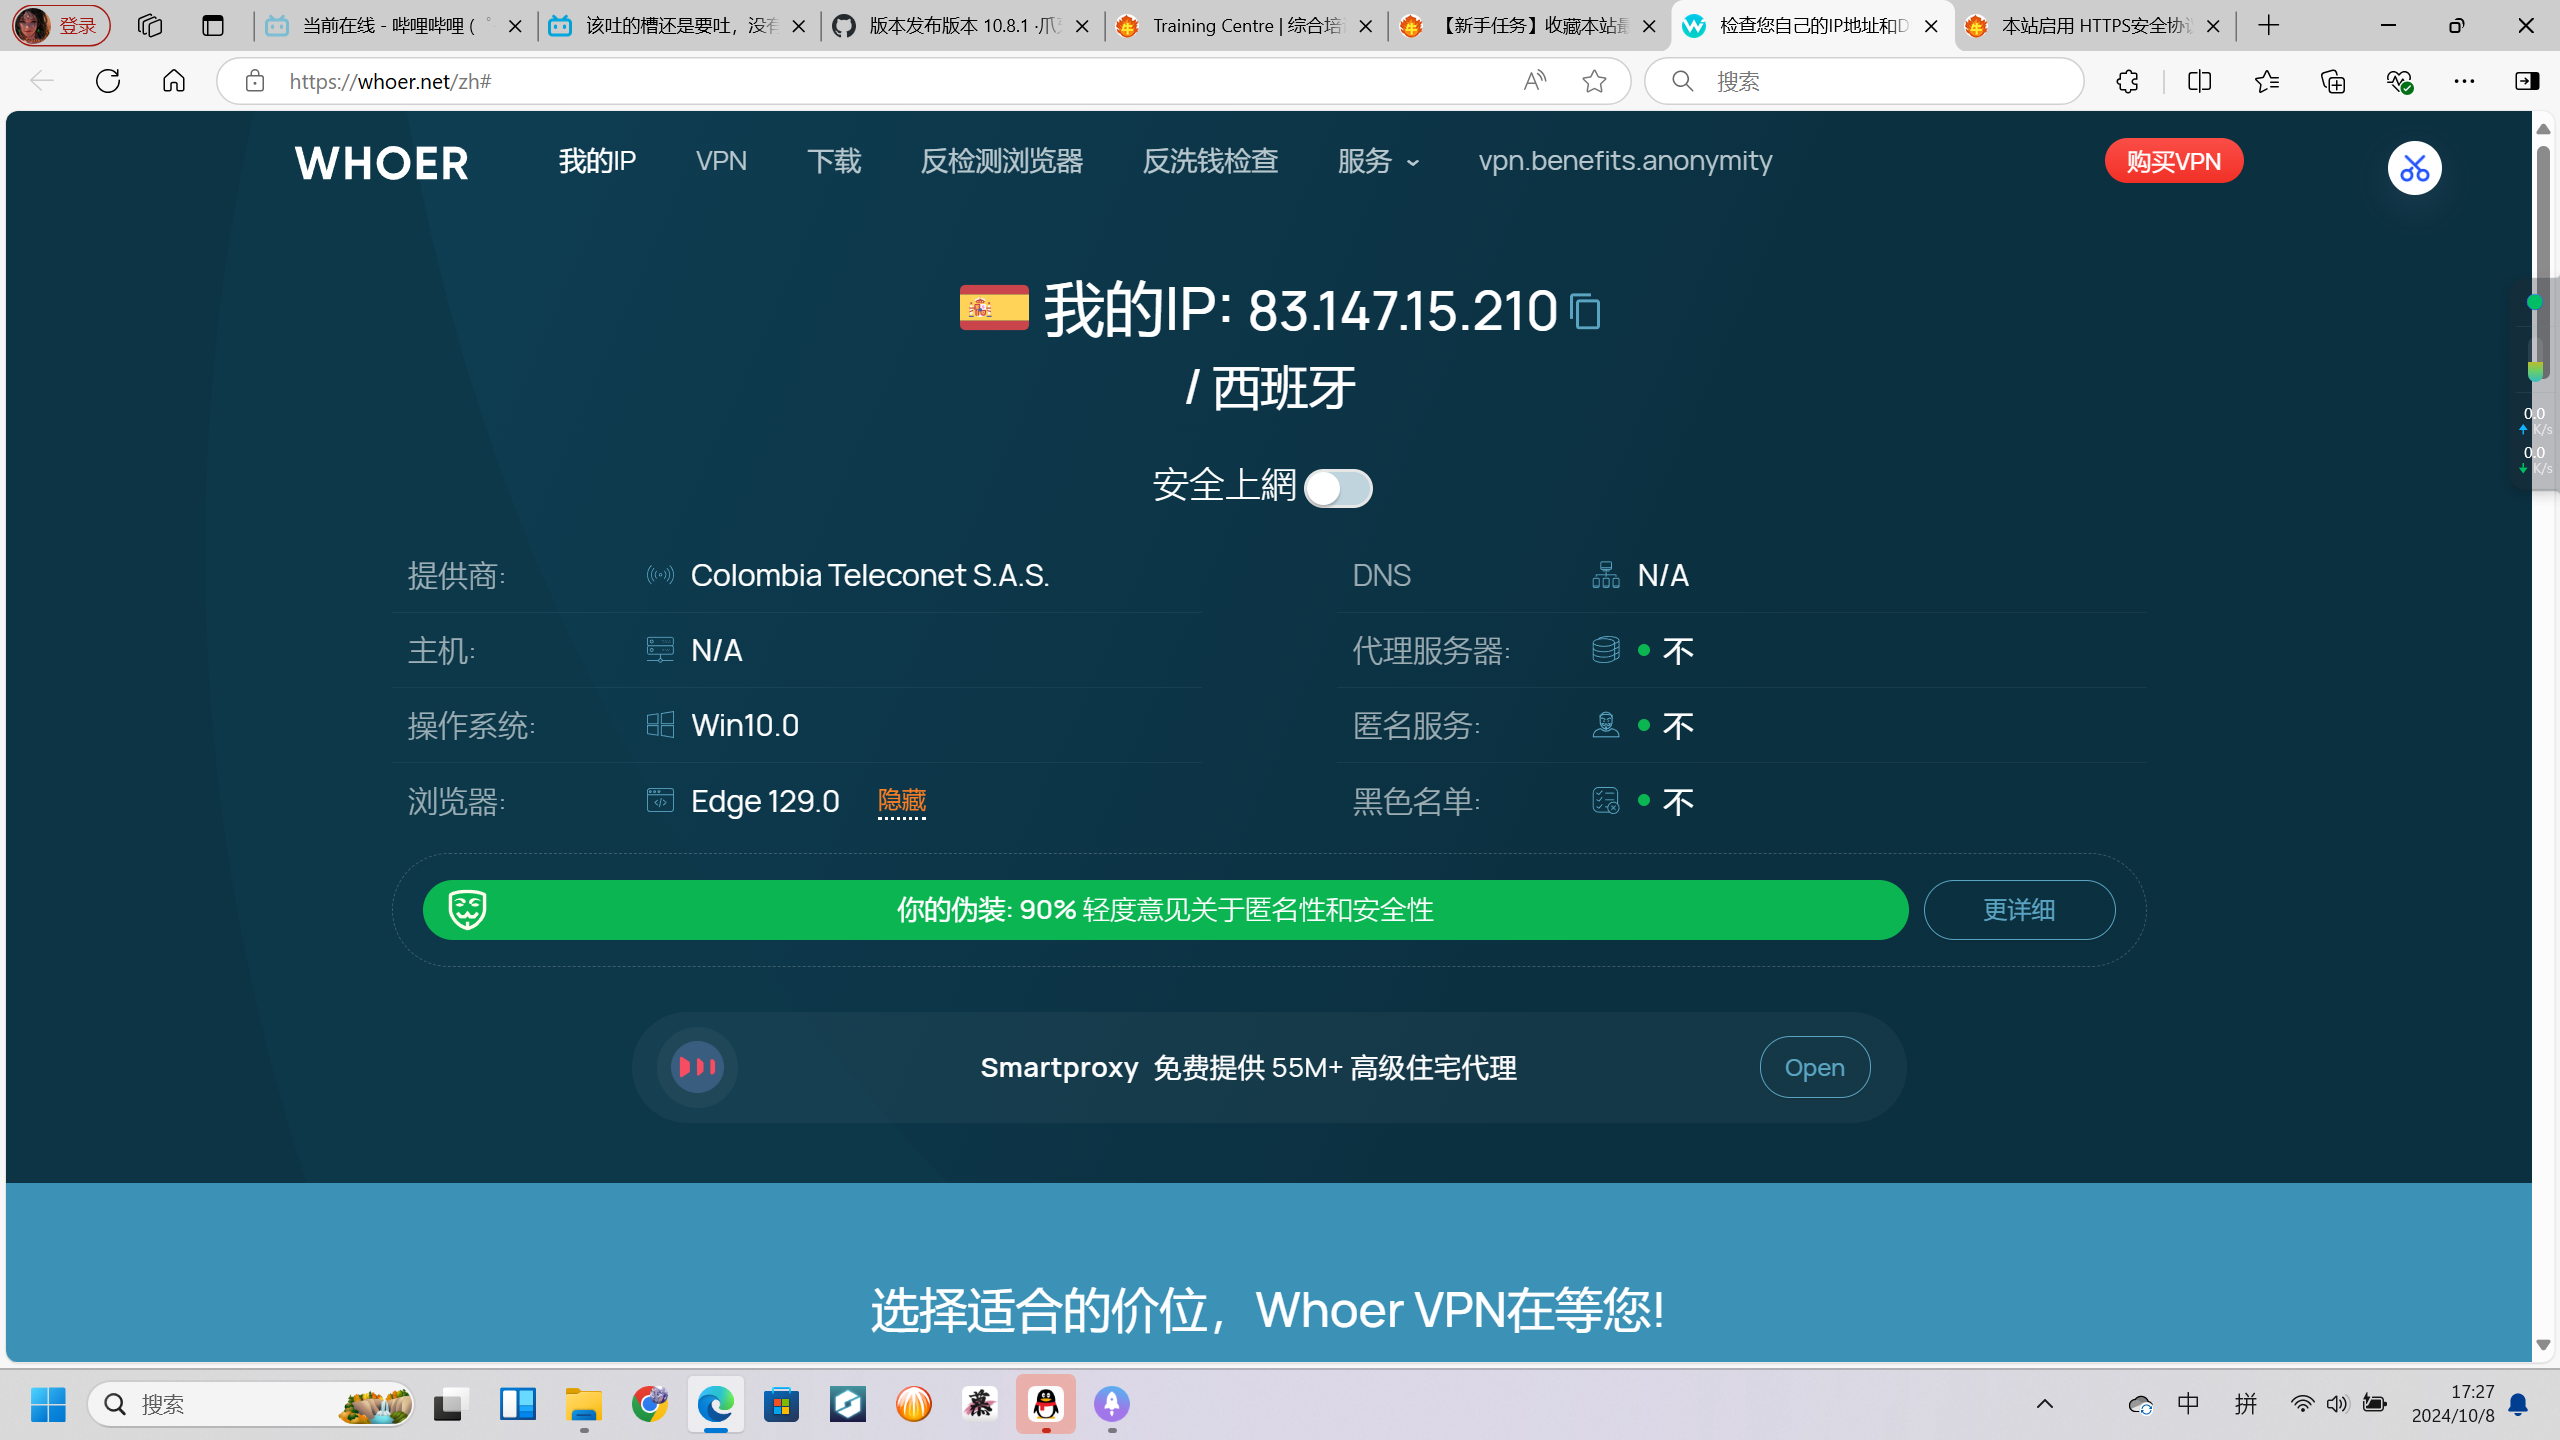Click the WHOER logo

381,163
